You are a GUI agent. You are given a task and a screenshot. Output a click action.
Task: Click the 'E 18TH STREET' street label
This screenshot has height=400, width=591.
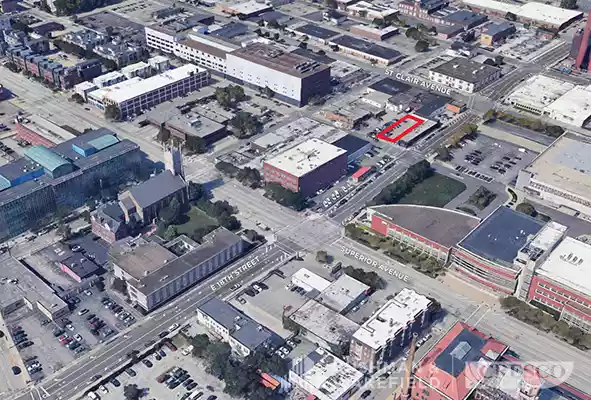(x=235, y=273)
